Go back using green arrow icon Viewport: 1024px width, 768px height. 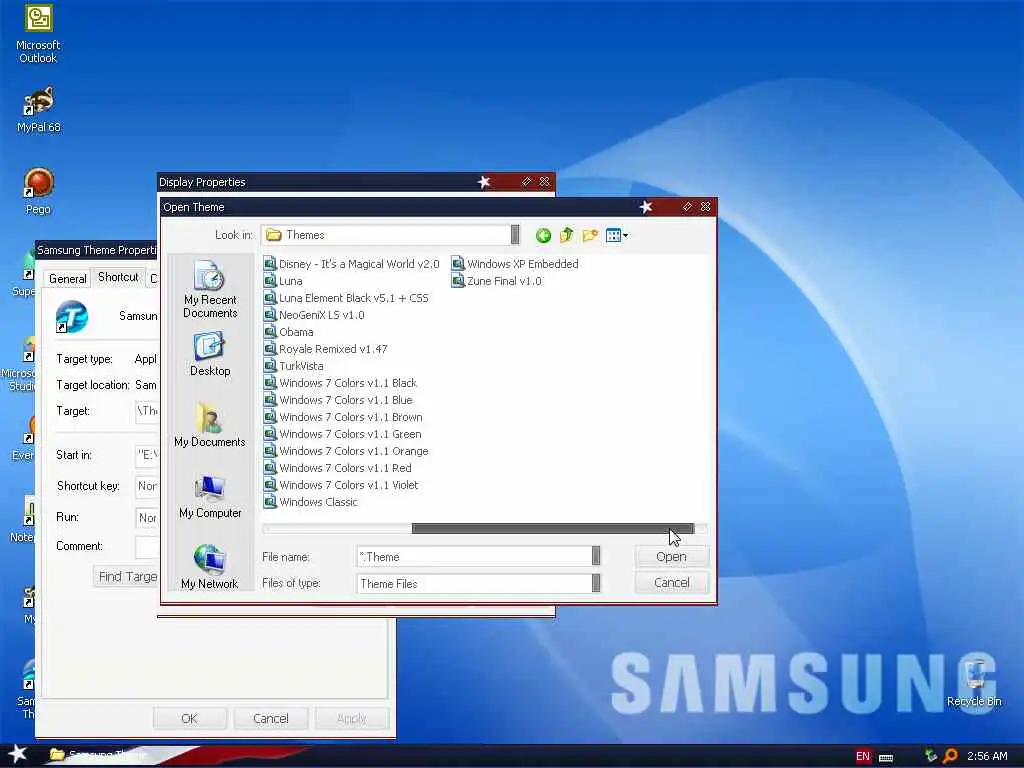[x=543, y=236]
